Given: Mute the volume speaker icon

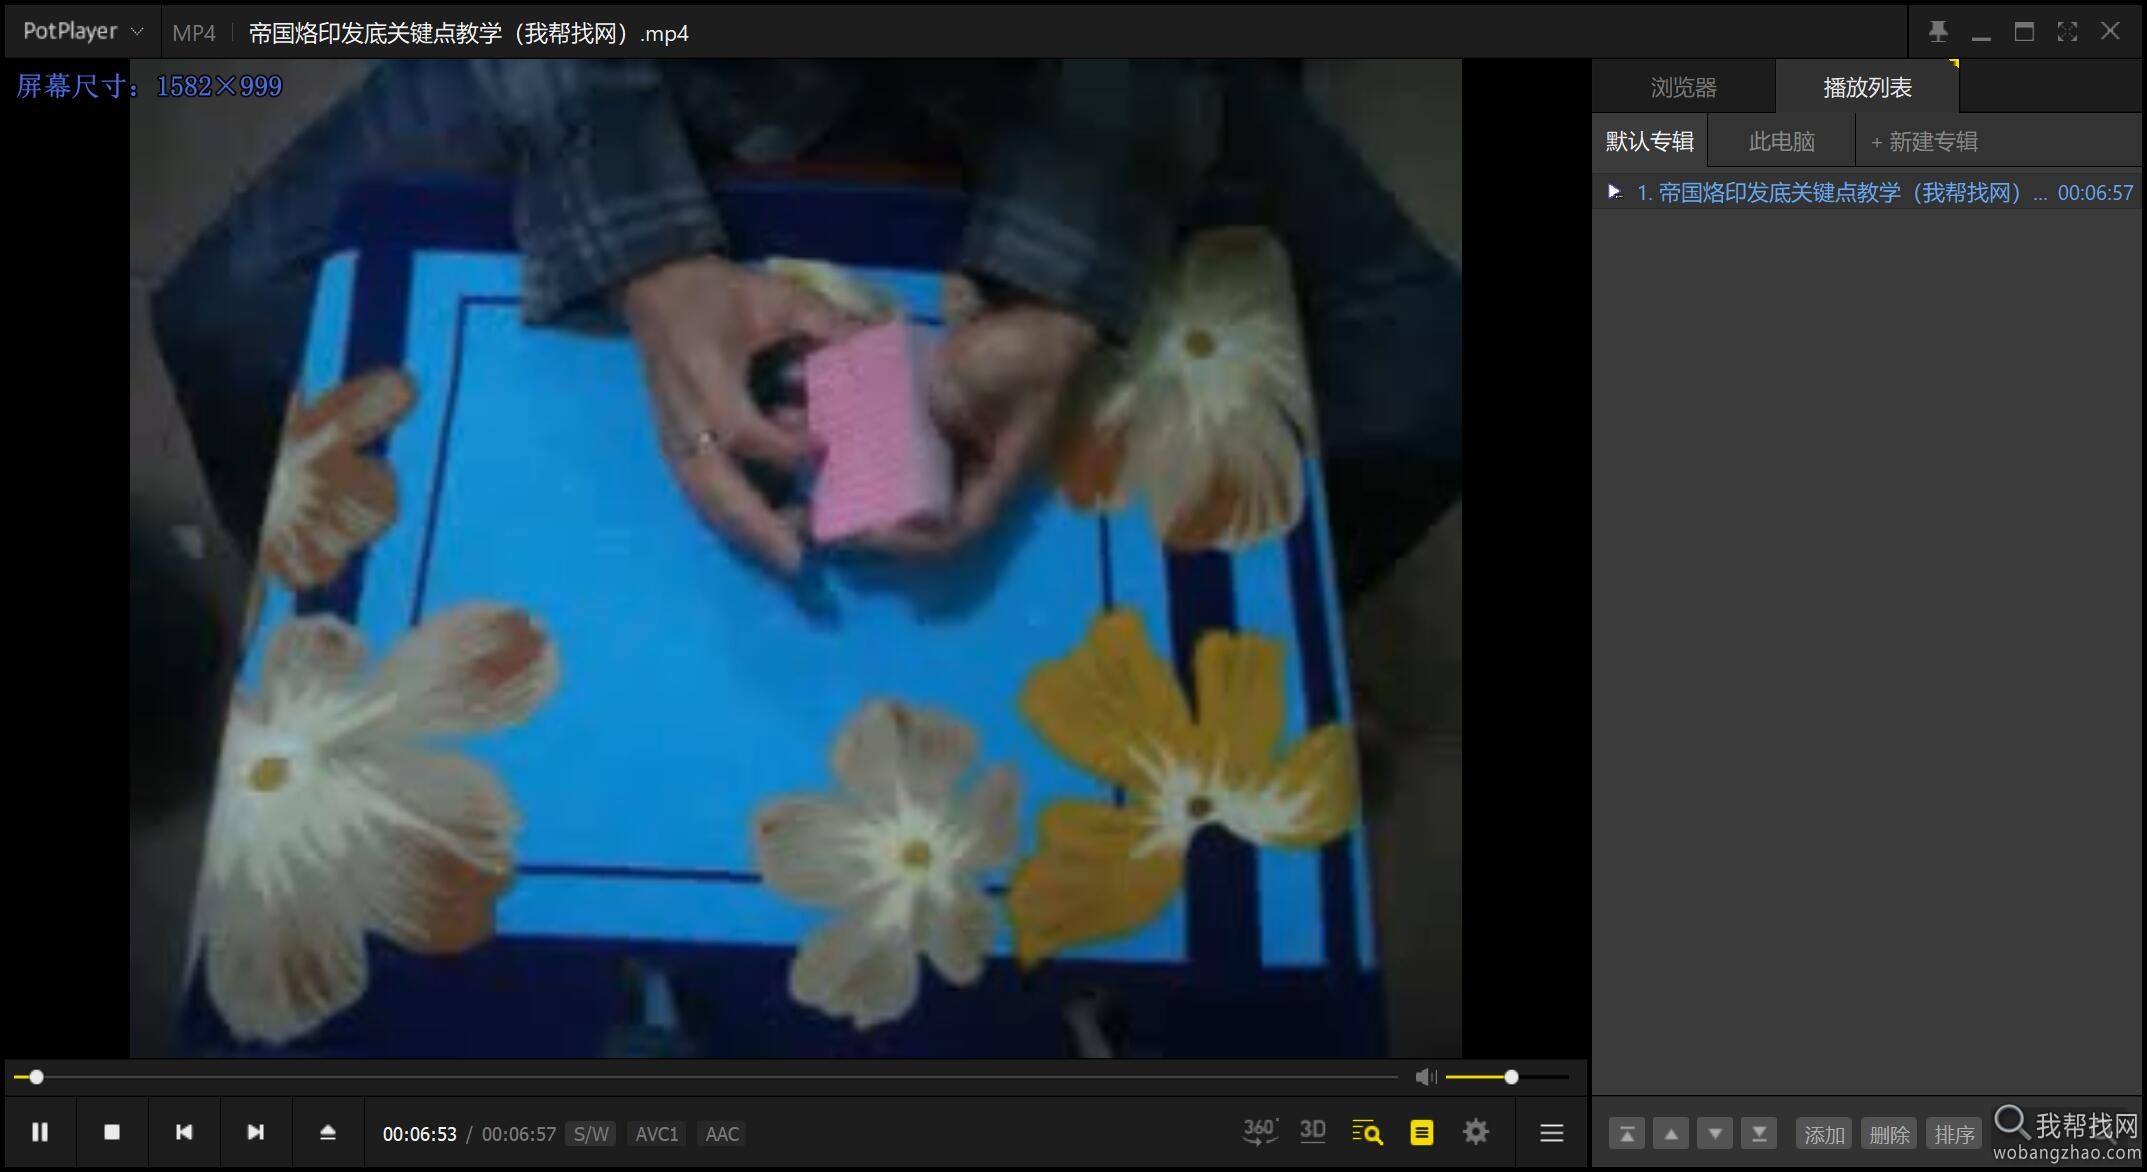Looking at the screenshot, I should point(1425,1077).
